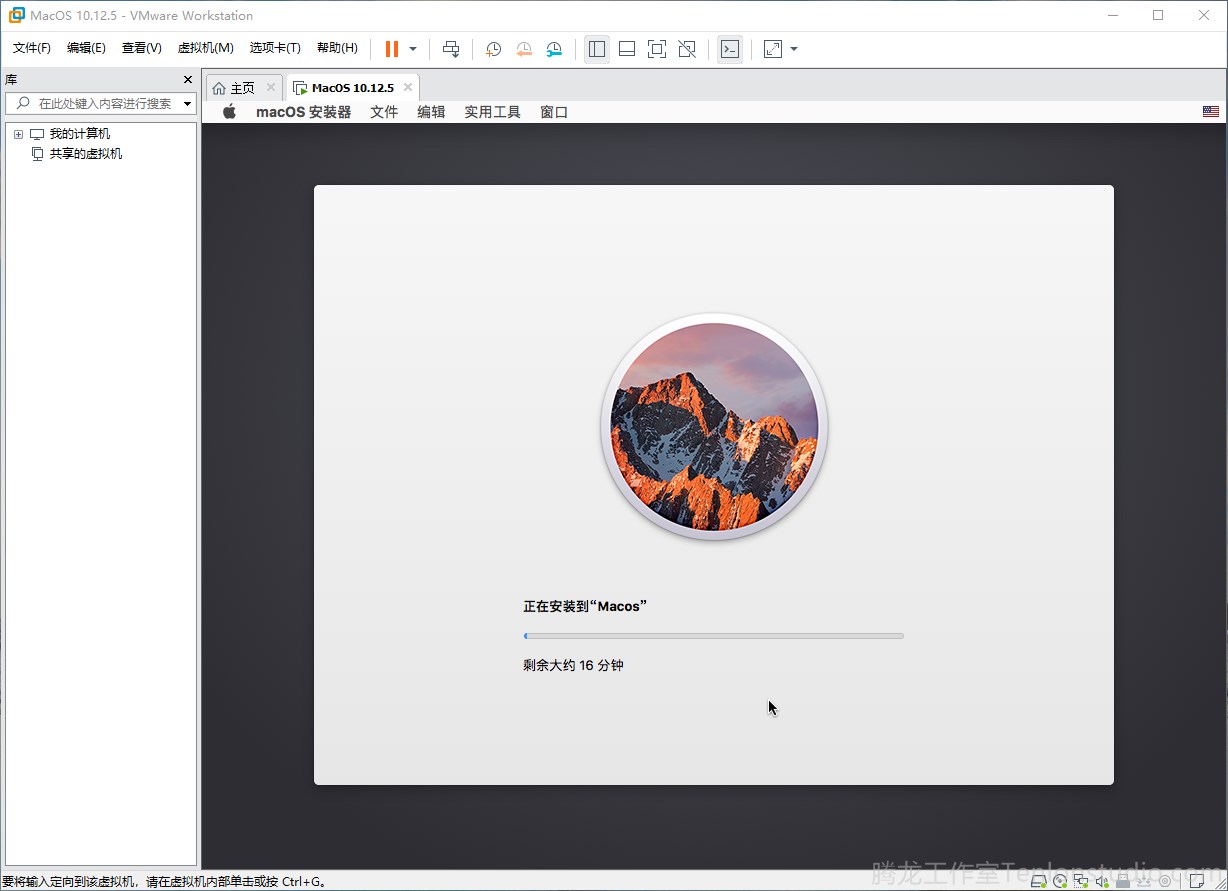This screenshot has height=891, width=1228.
Task: Open the 帮助(H) menu
Action: coord(337,48)
